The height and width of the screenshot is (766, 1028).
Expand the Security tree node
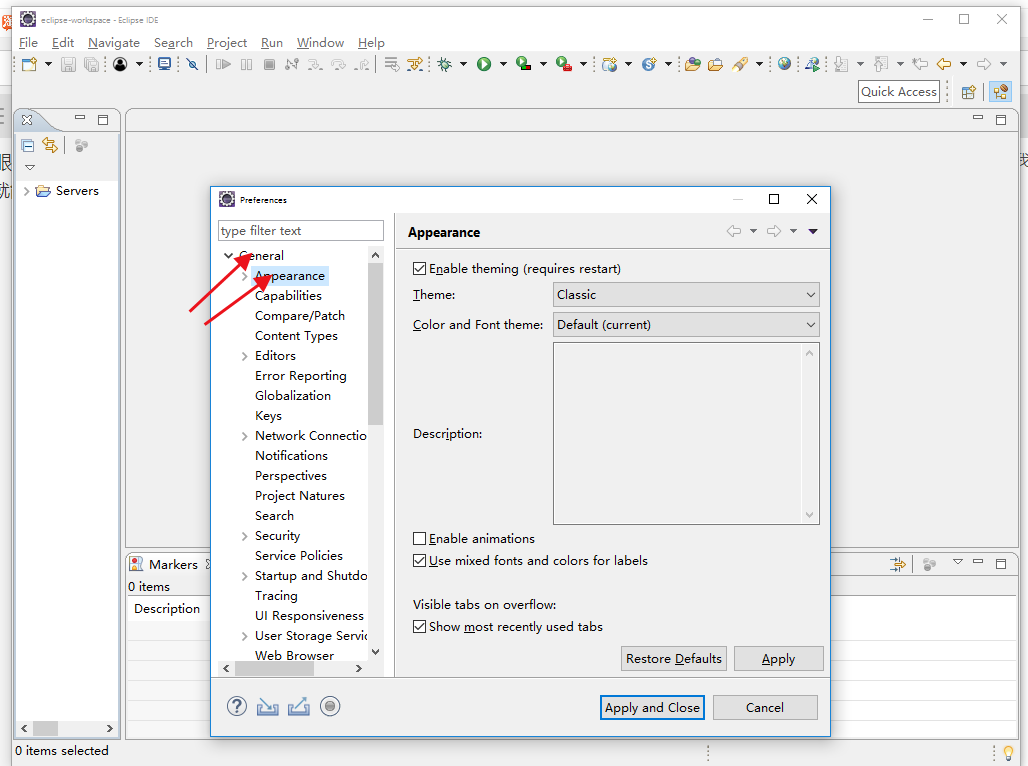[x=245, y=536]
